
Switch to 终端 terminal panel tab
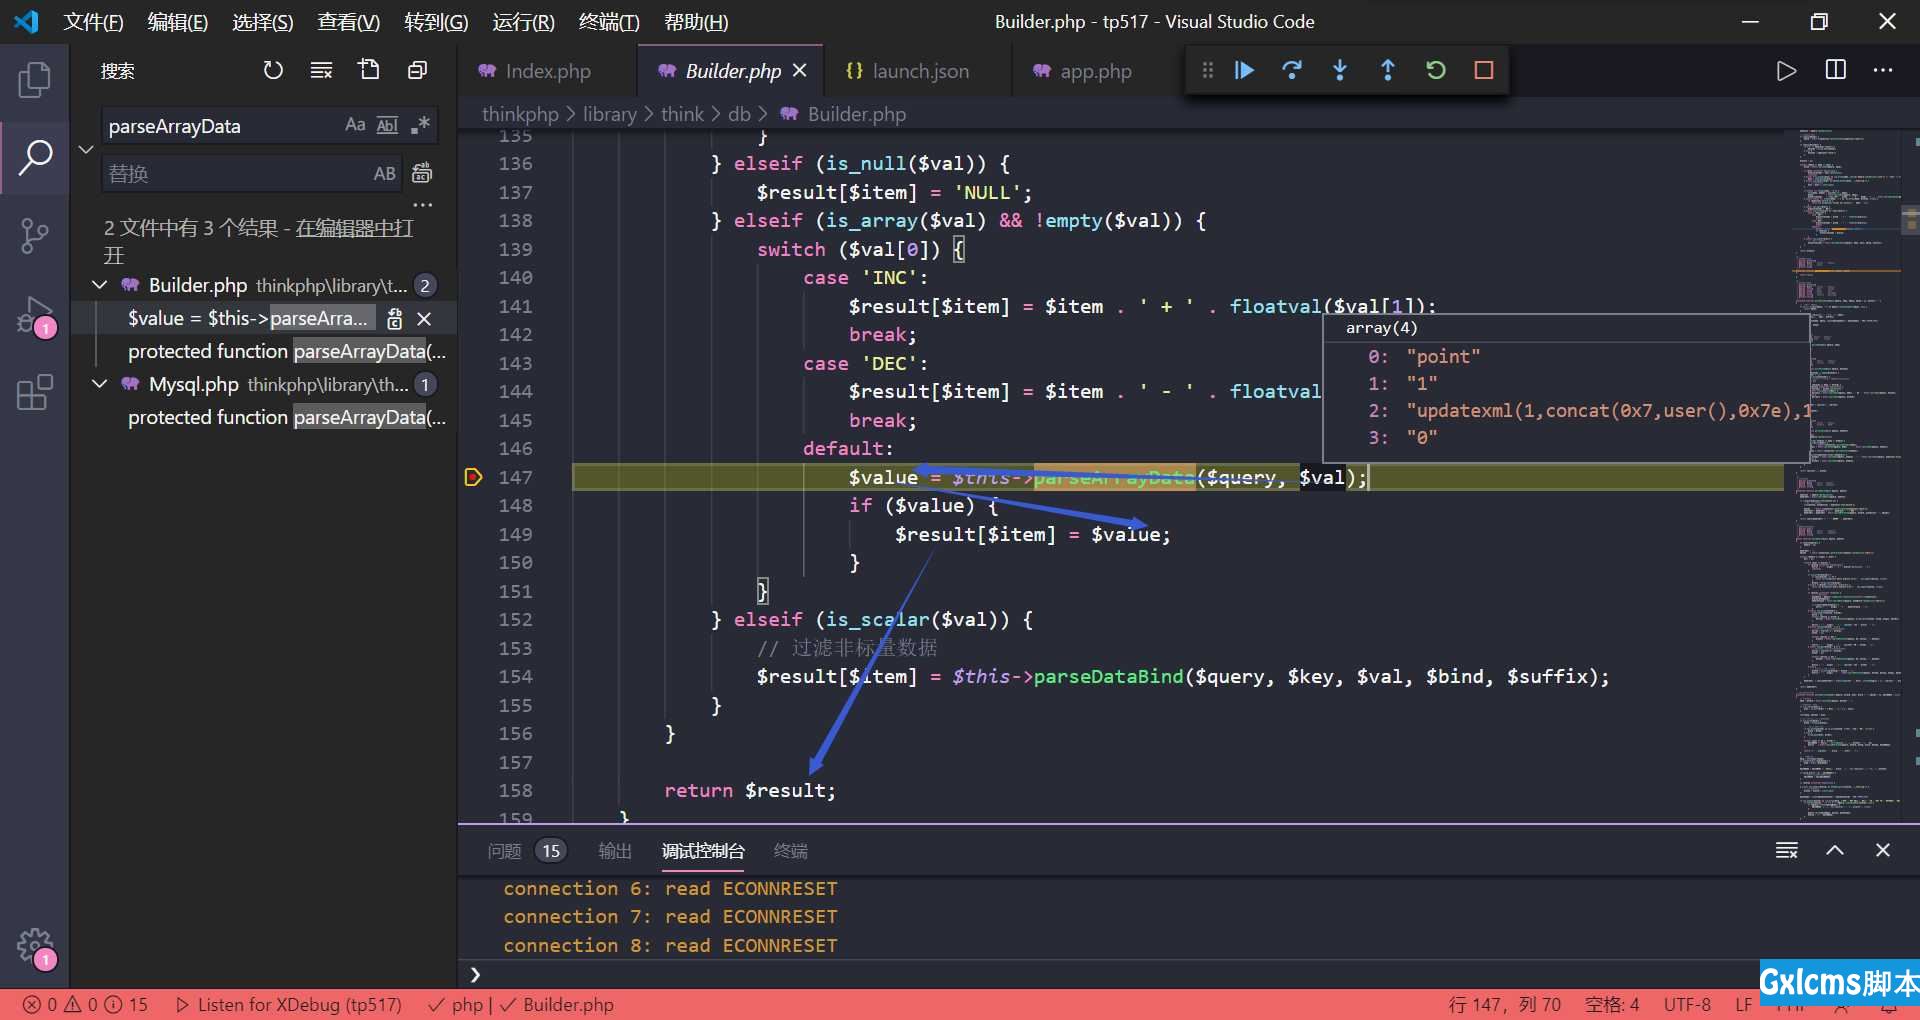click(x=790, y=851)
